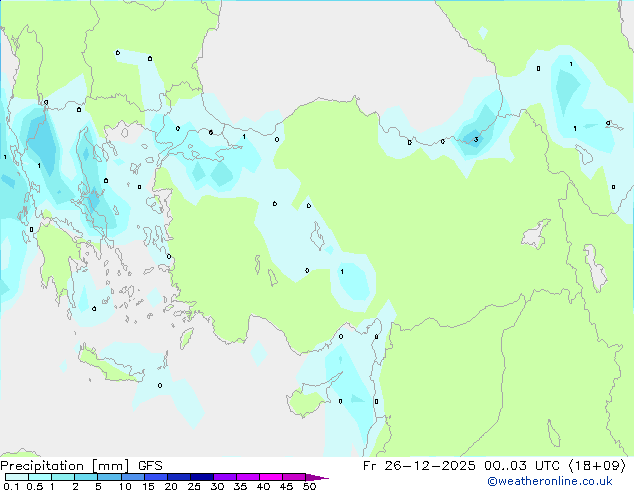This screenshot has height=490, width=634.
Task: Pick the legend swatch between 45 and 50
Action: coord(294,477)
